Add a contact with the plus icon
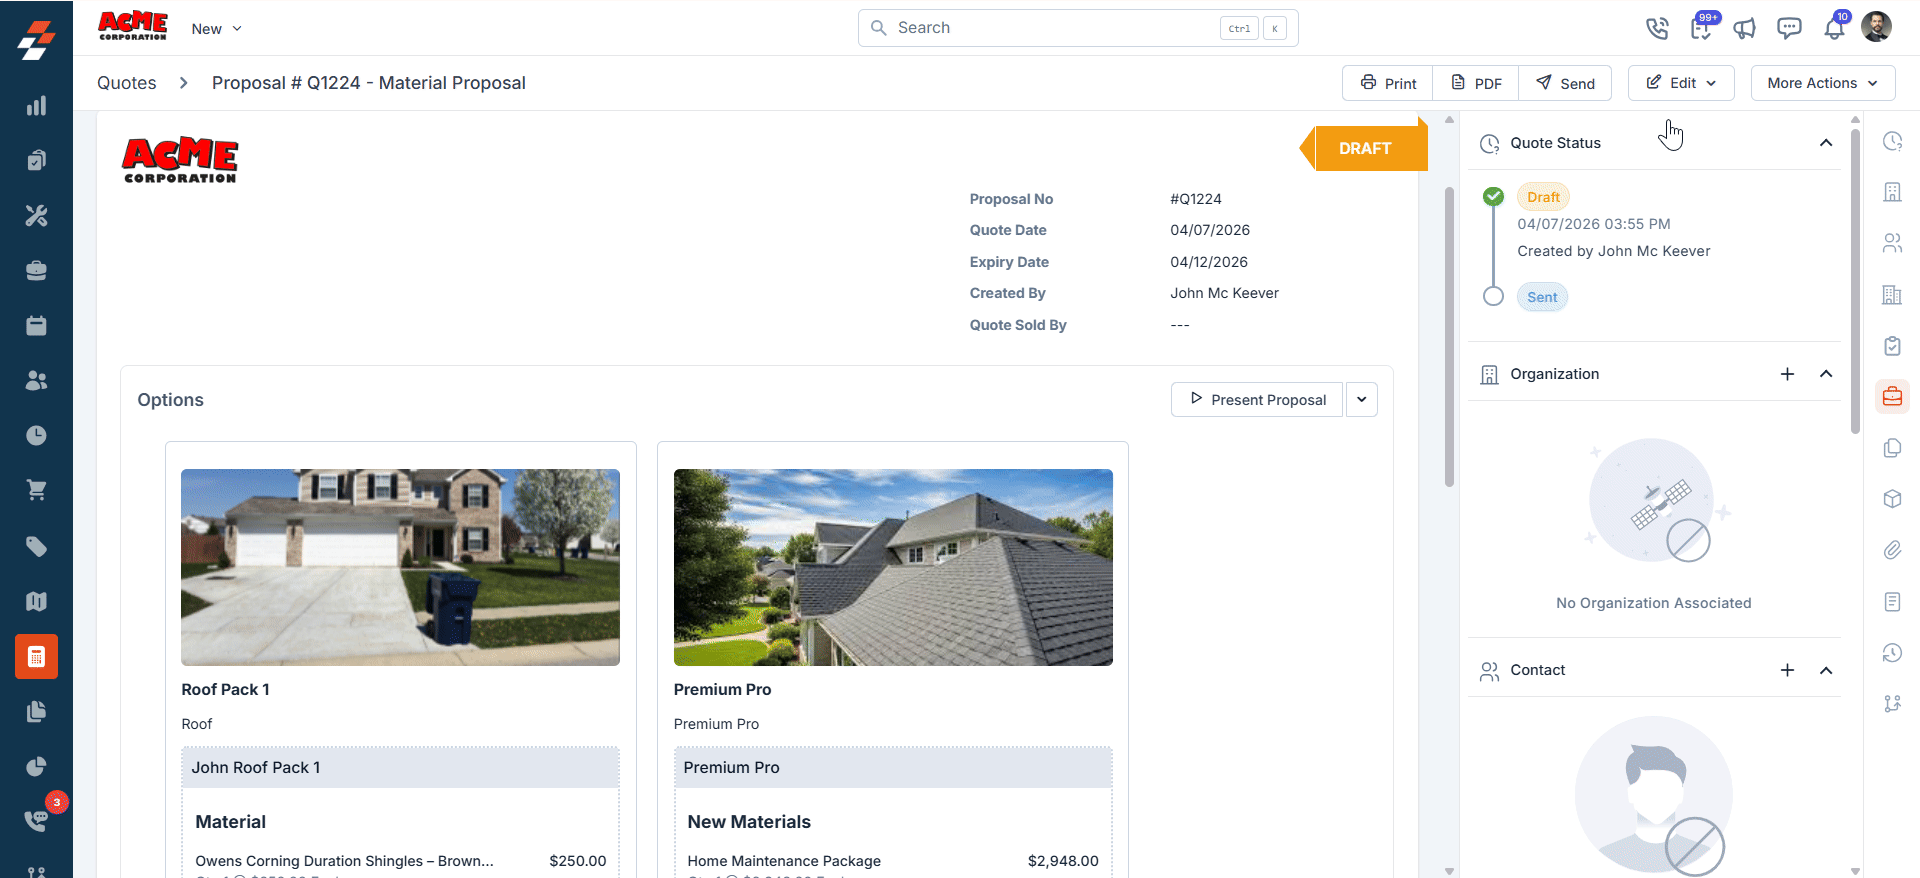 pyautogui.click(x=1787, y=670)
